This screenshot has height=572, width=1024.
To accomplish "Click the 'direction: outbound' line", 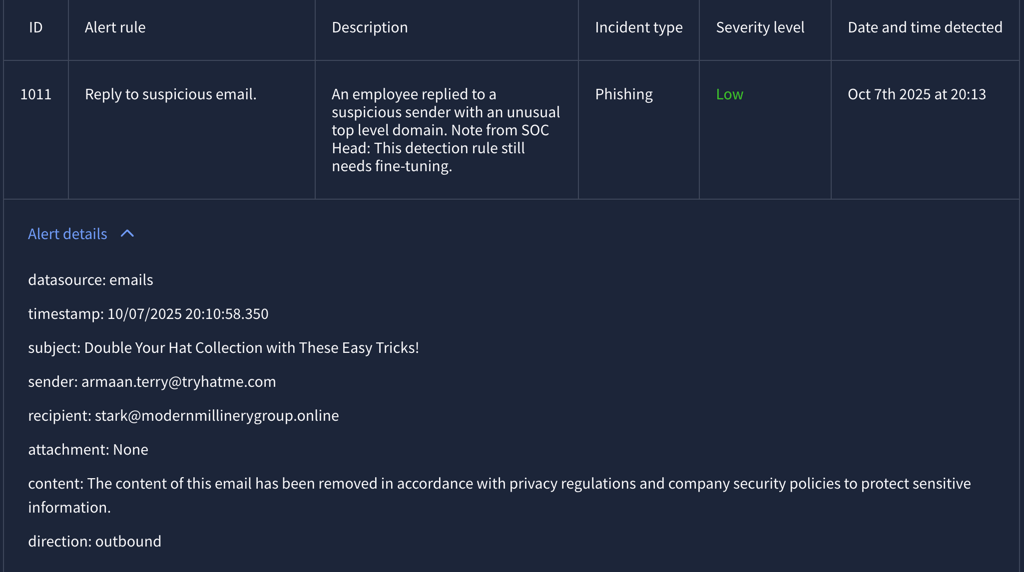I will point(94,542).
